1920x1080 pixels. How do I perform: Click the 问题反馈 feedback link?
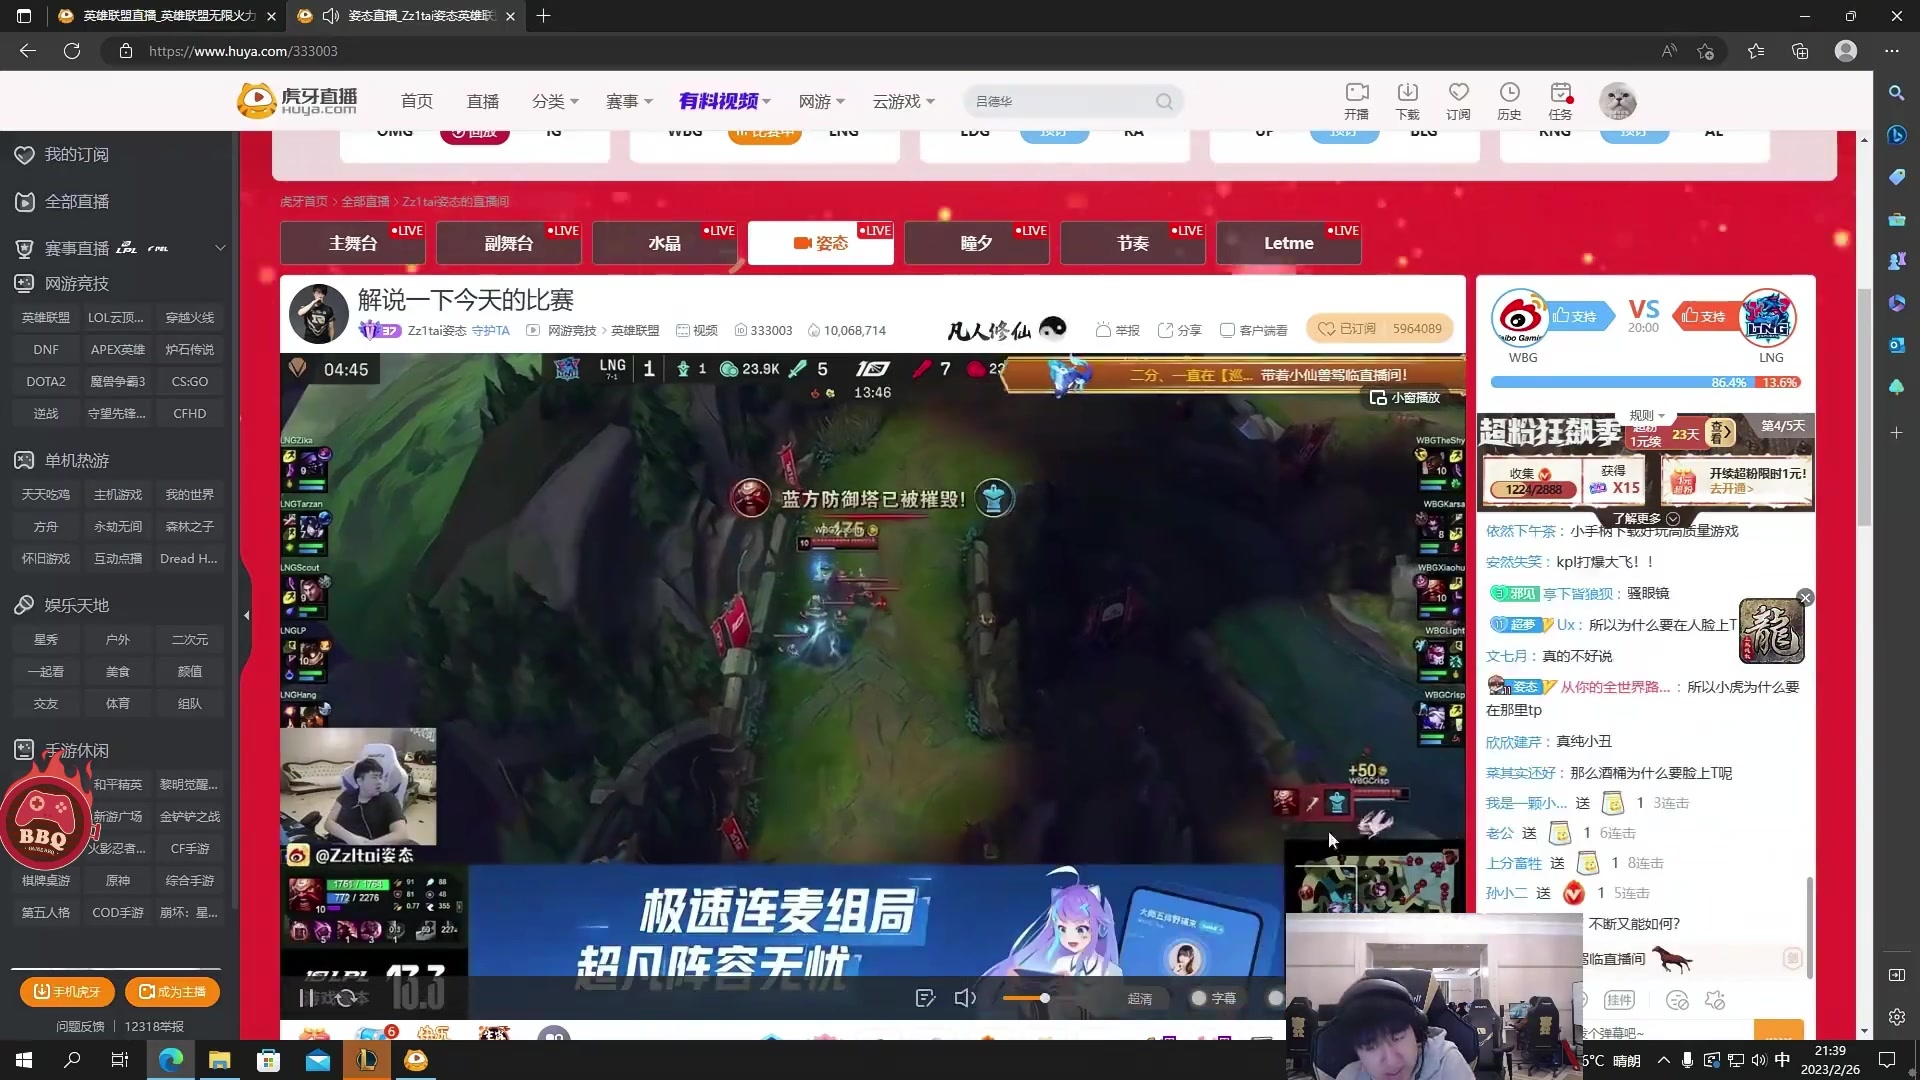coord(80,1026)
